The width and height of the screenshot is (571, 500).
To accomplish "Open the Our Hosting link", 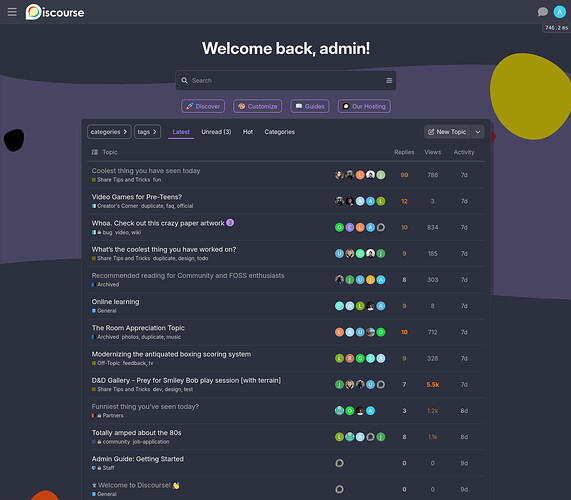I will click(364, 106).
